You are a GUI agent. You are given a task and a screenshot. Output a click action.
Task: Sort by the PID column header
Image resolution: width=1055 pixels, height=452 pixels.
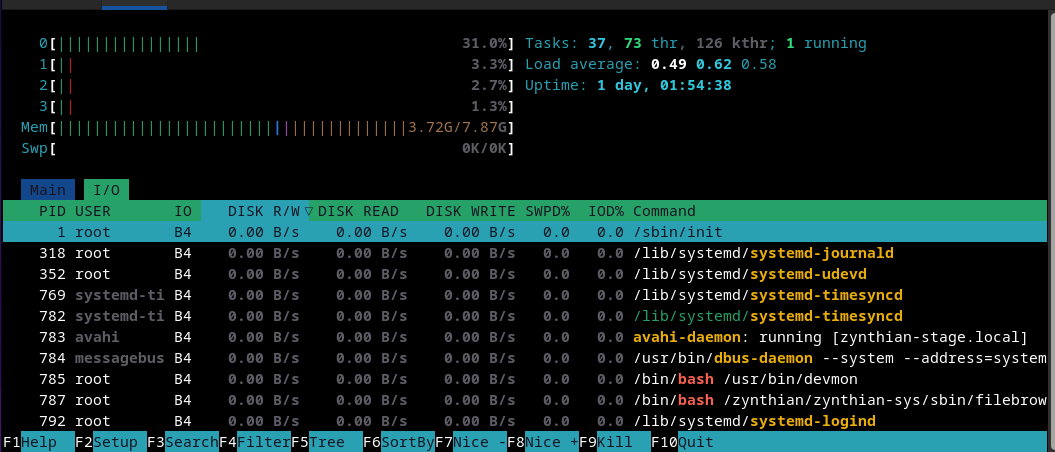[51, 211]
